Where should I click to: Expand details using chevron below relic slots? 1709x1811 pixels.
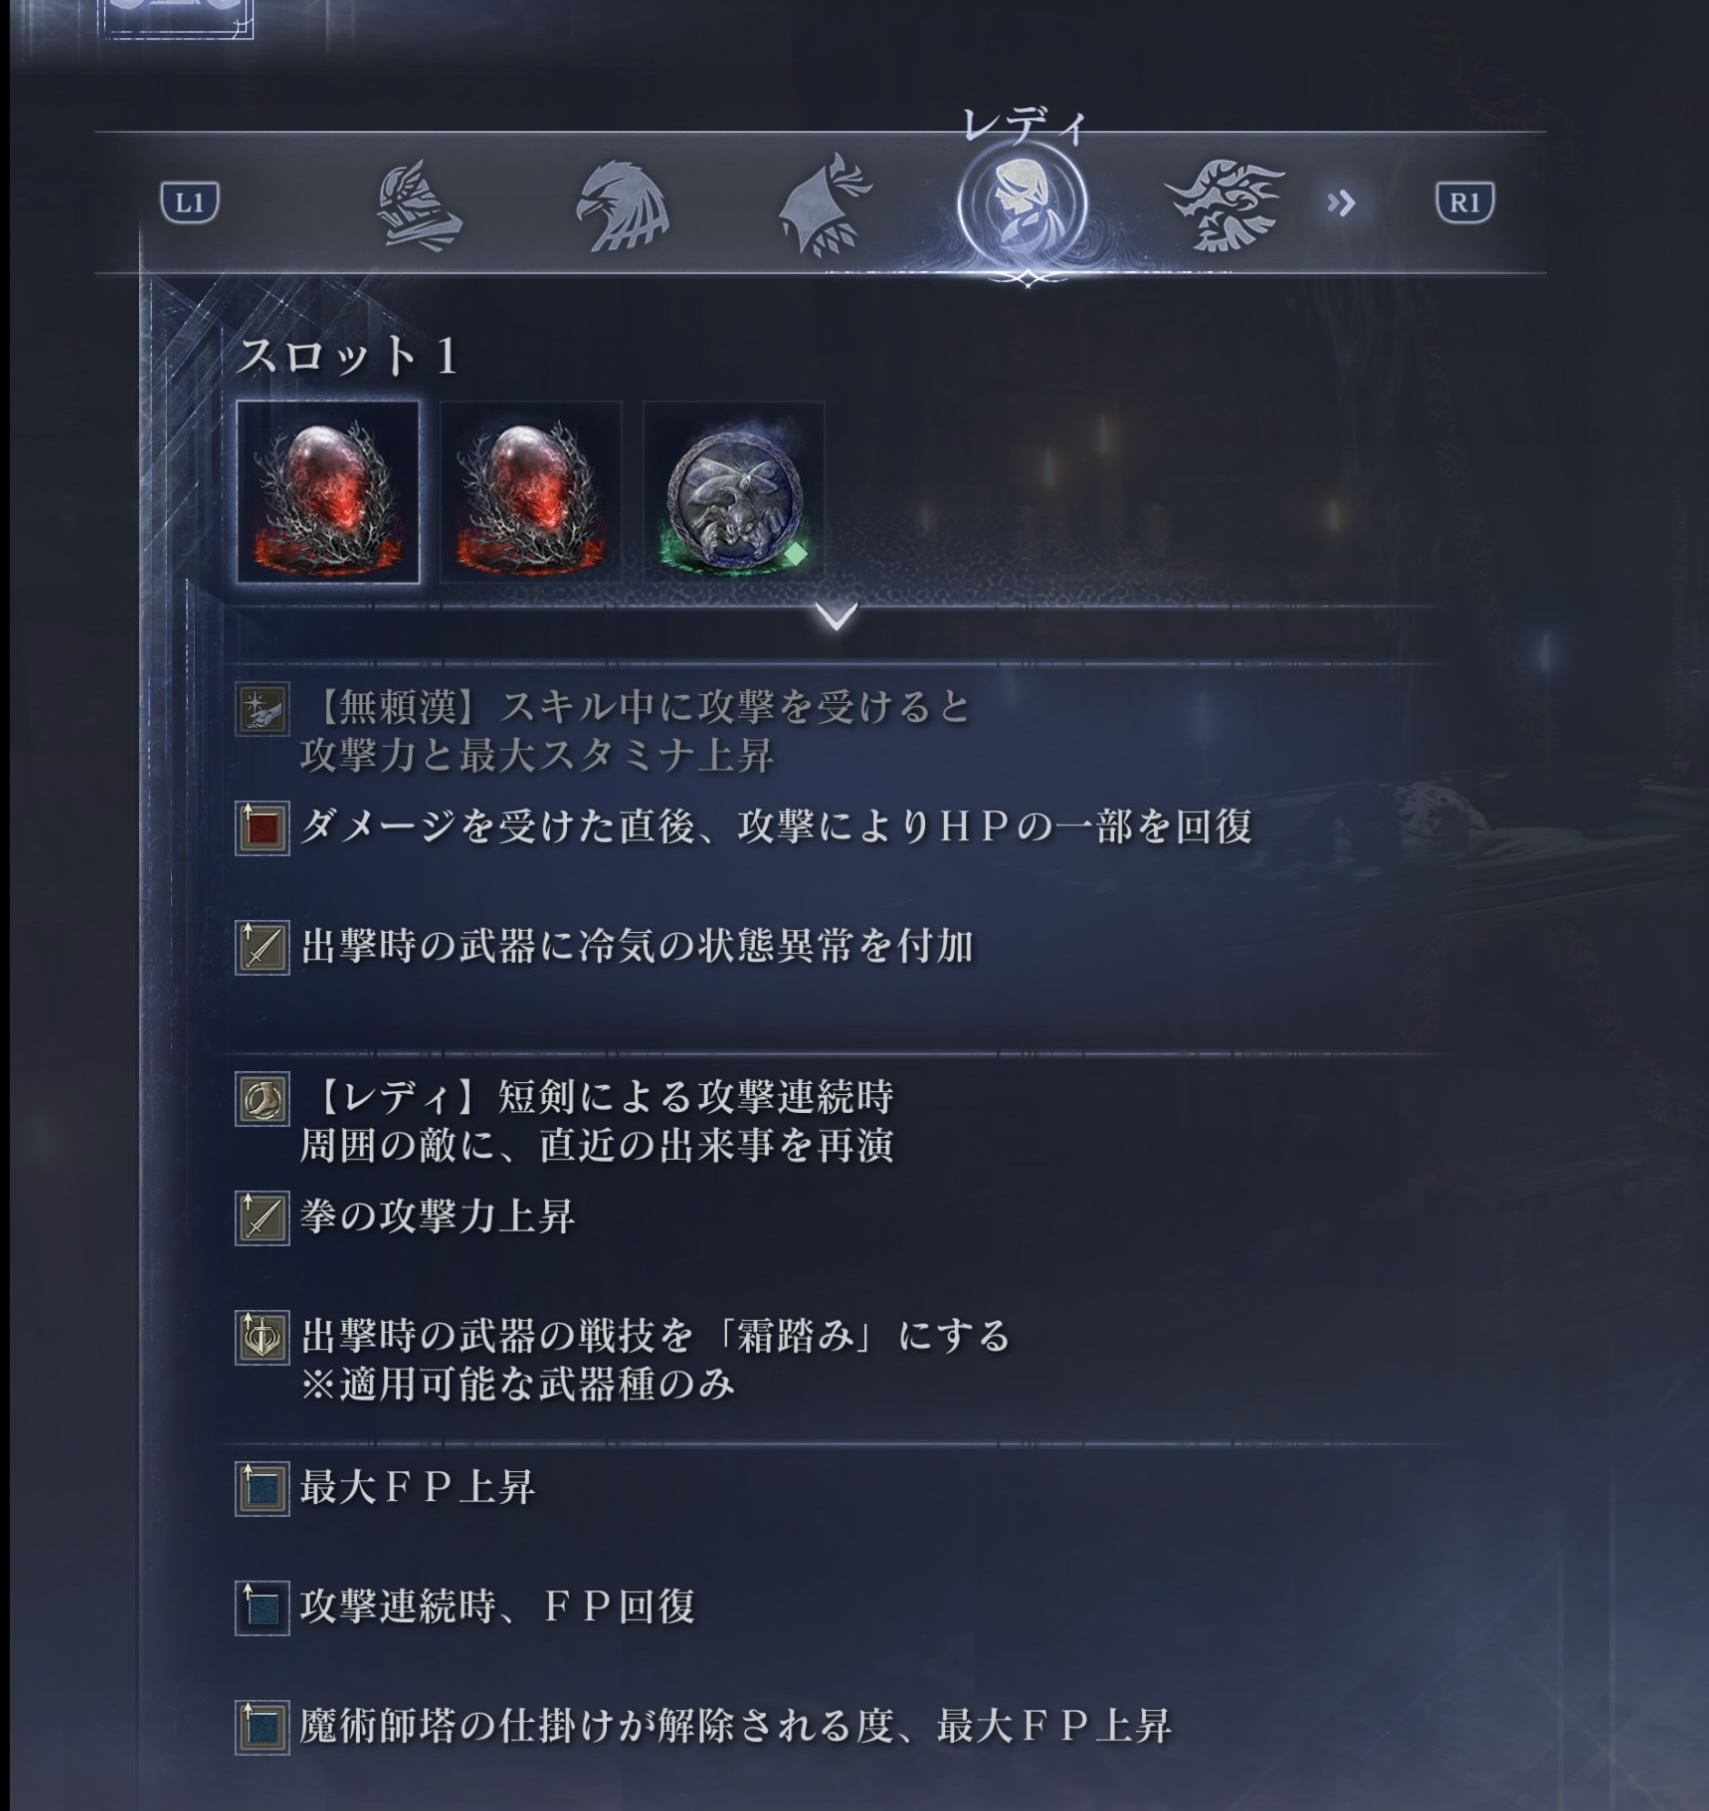click(836, 616)
